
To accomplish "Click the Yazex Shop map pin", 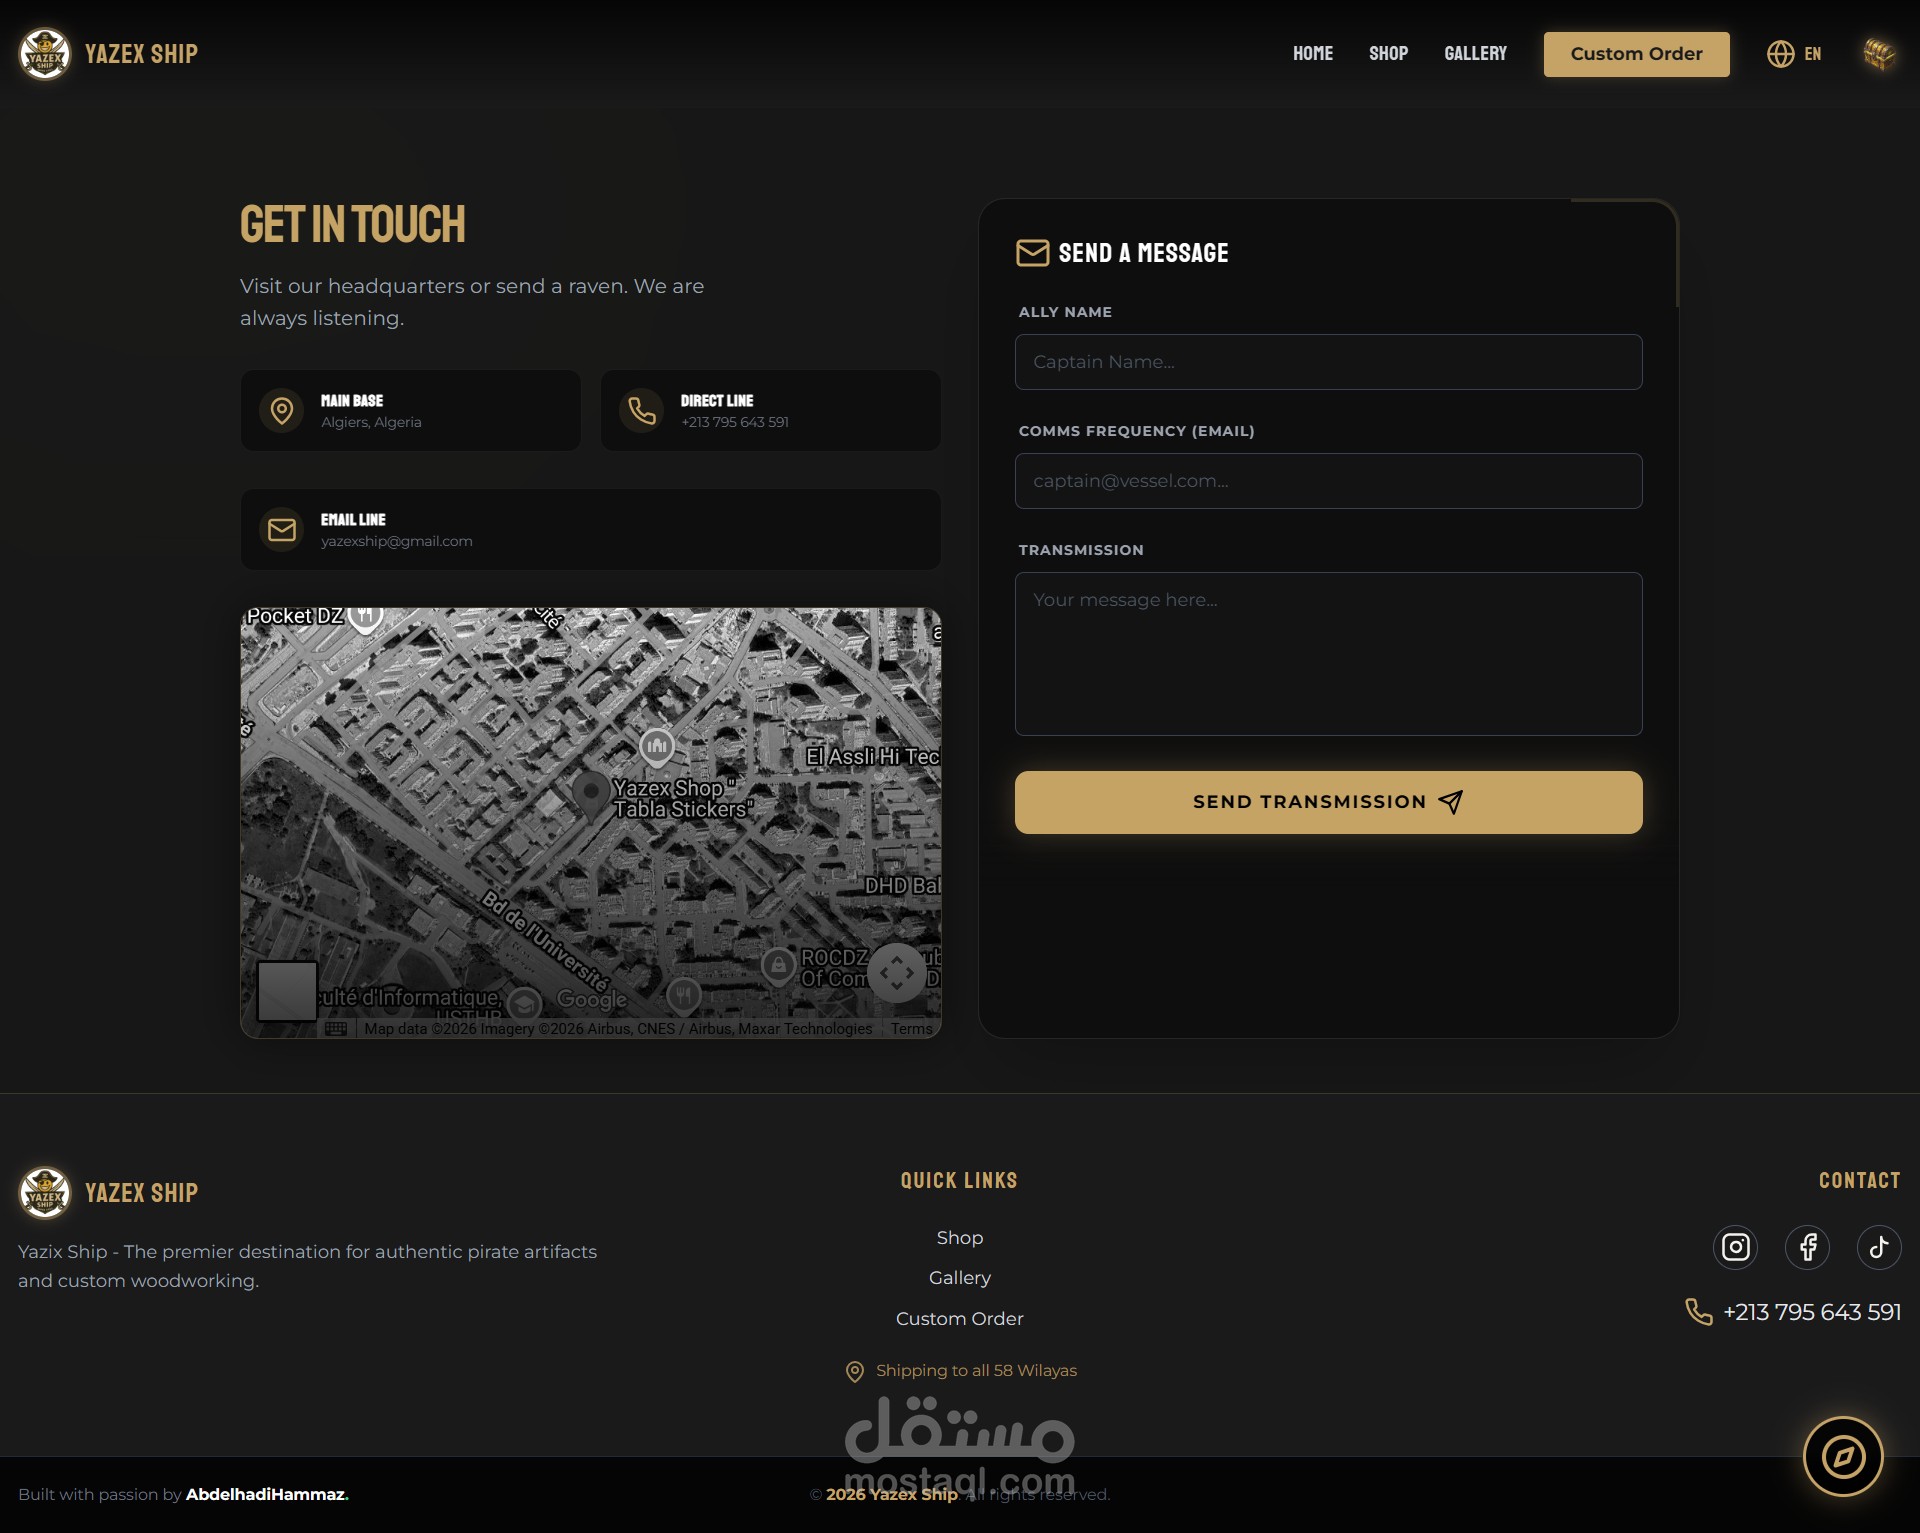I will (591, 794).
